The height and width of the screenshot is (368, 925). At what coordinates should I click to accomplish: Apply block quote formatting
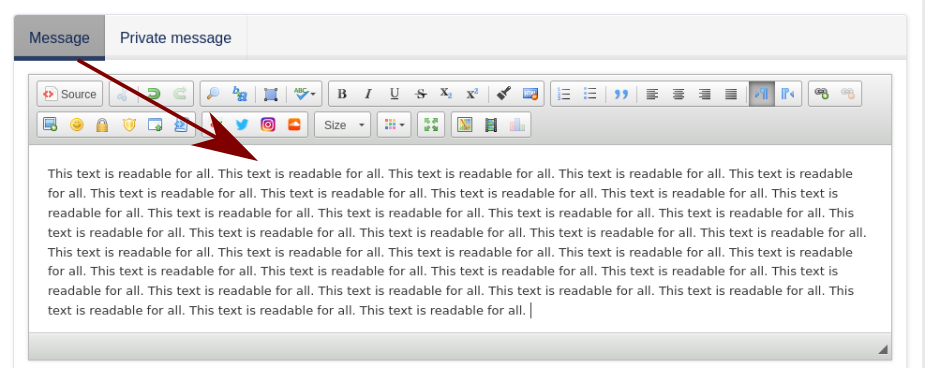tap(621, 94)
